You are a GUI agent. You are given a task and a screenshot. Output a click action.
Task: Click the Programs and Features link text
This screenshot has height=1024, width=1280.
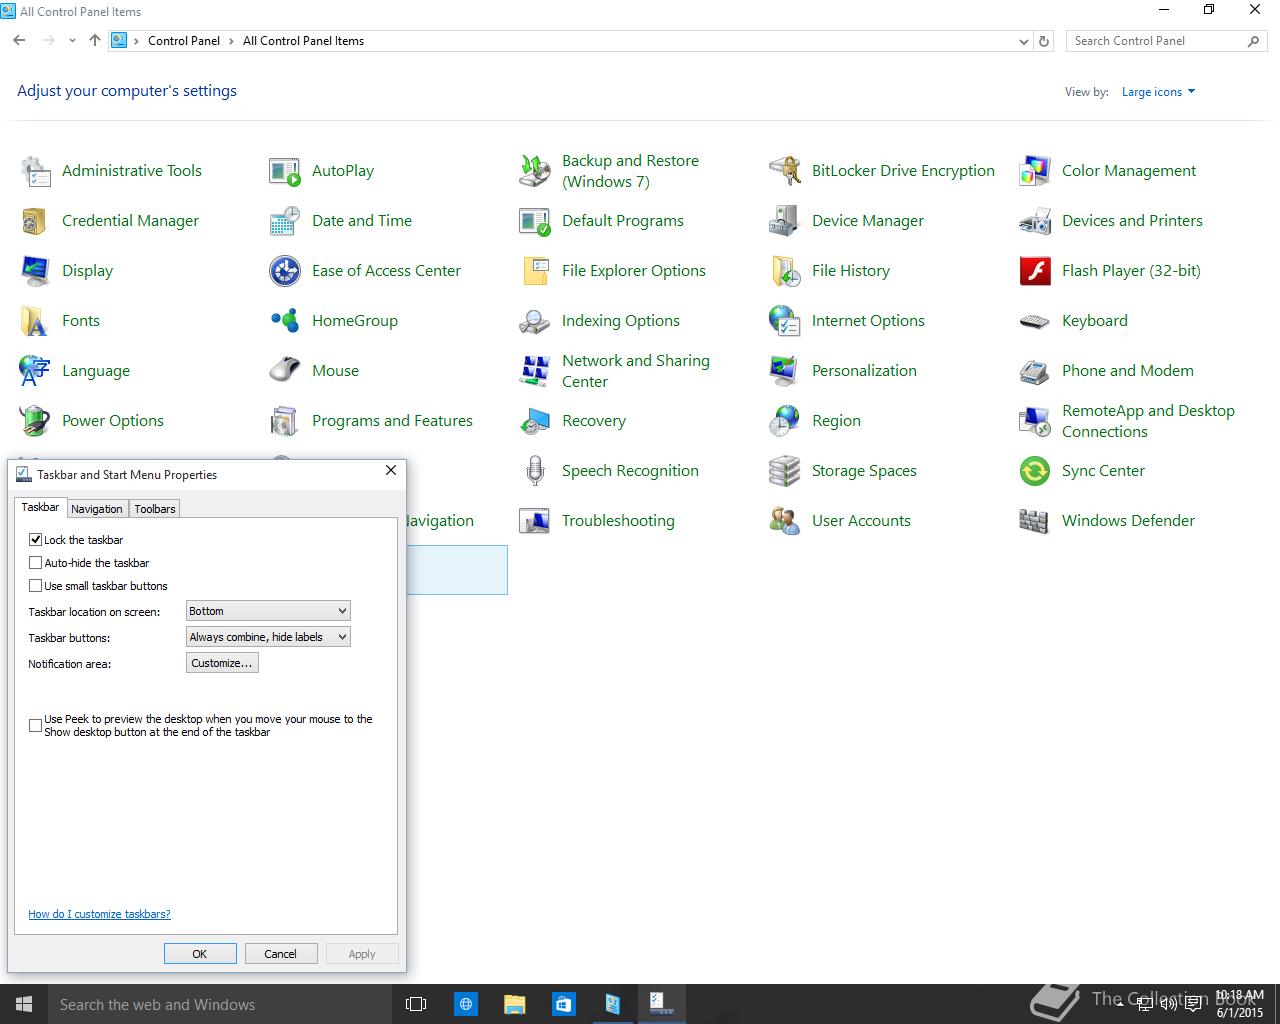pyautogui.click(x=392, y=421)
